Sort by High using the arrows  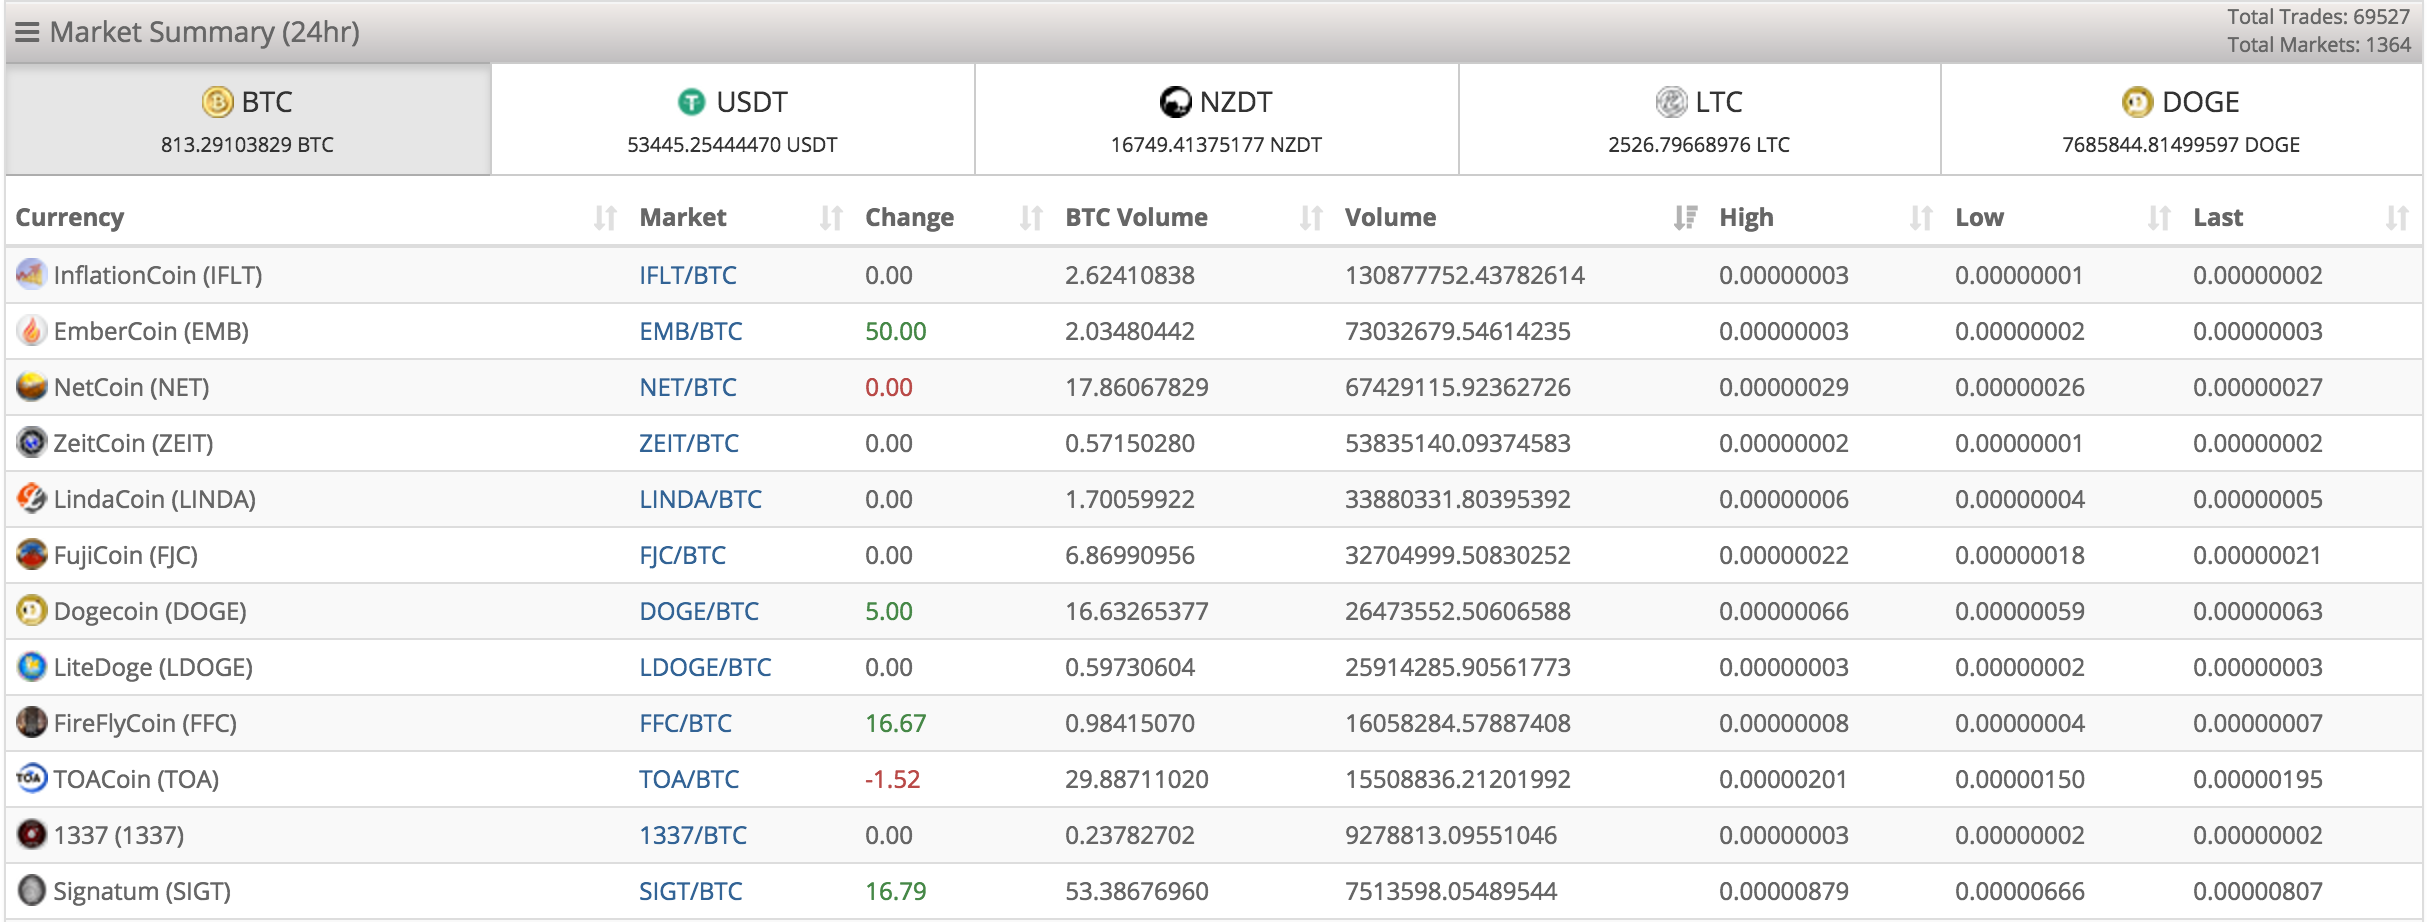1921,218
